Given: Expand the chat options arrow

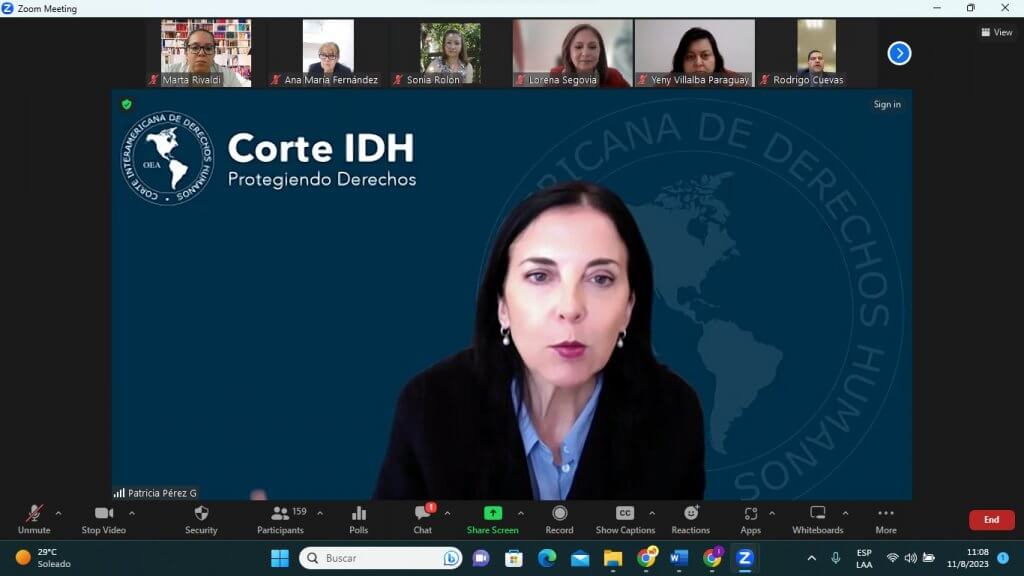Looking at the screenshot, I should pos(447,513).
